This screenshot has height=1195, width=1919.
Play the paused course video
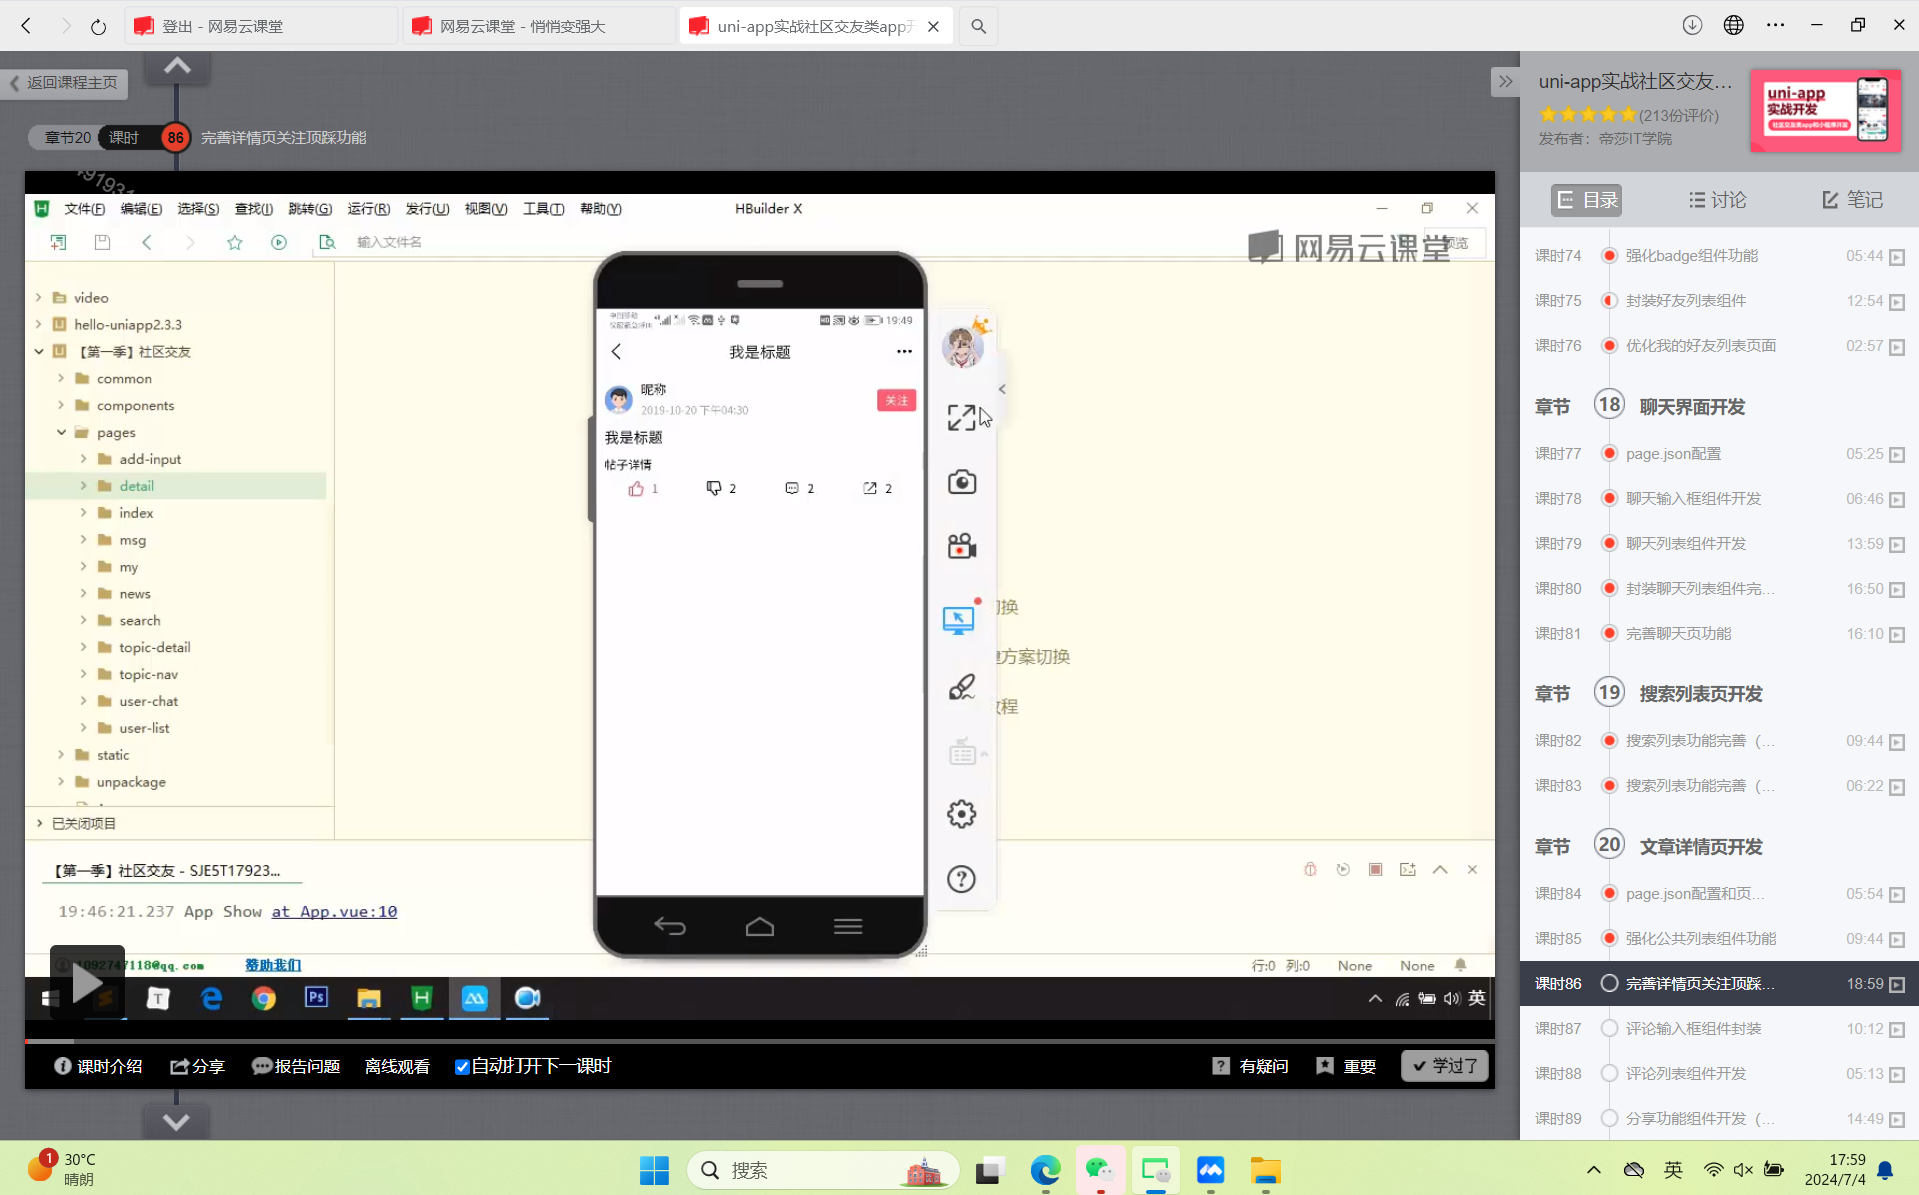(87, 982)
